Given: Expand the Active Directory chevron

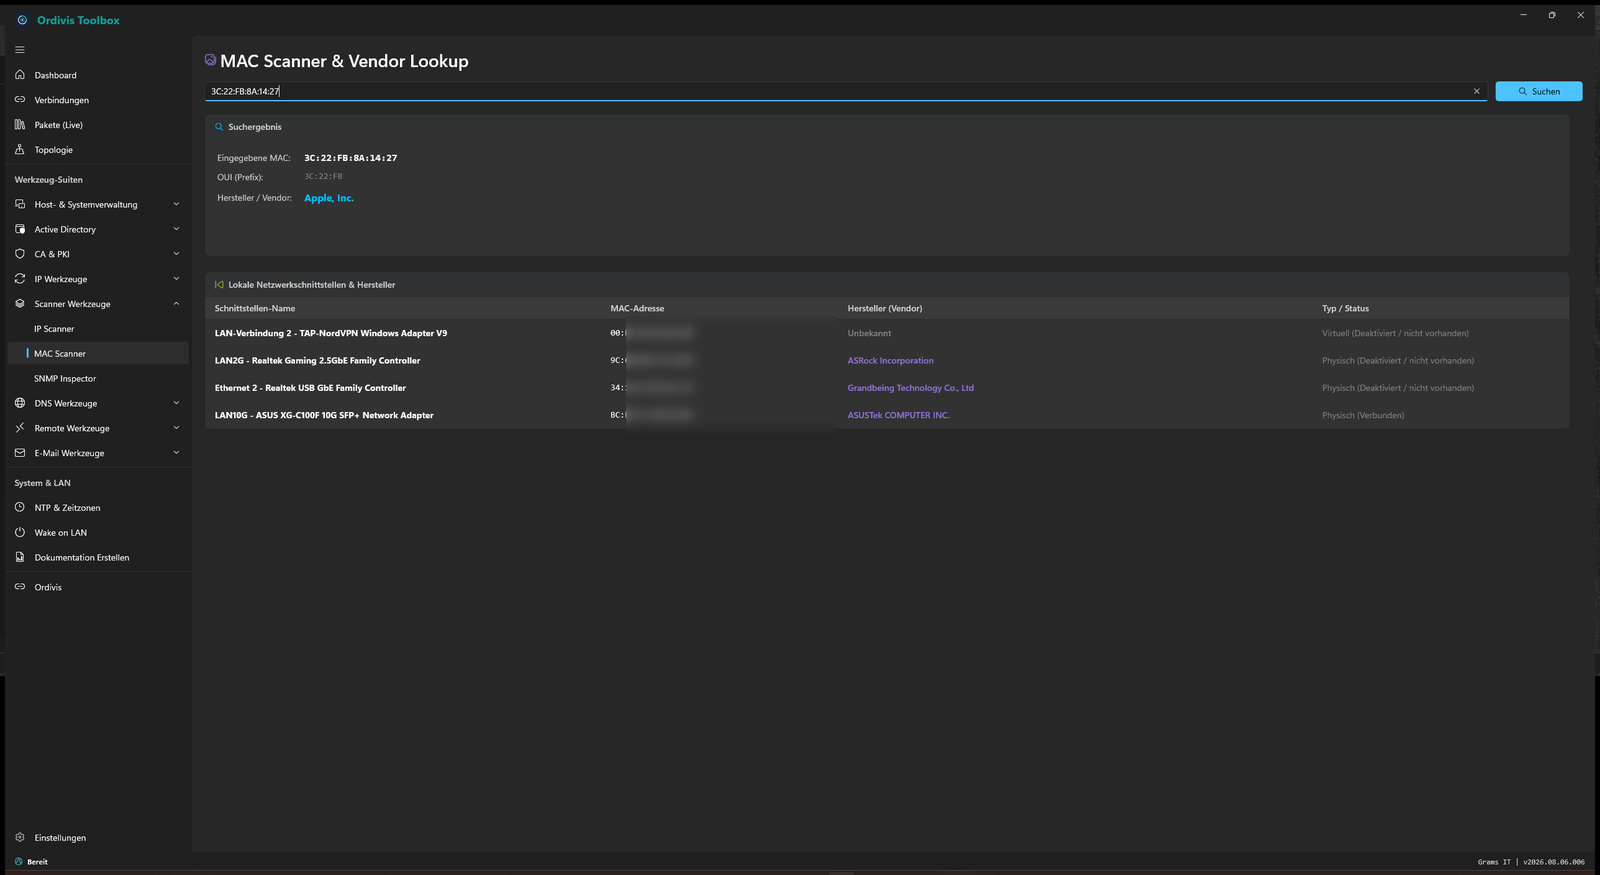Looking at the screenshot, I should pos(176,229).
